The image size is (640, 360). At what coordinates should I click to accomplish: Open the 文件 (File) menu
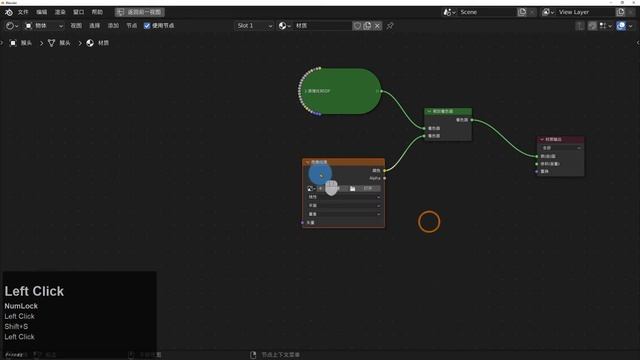tap(23, 12)
